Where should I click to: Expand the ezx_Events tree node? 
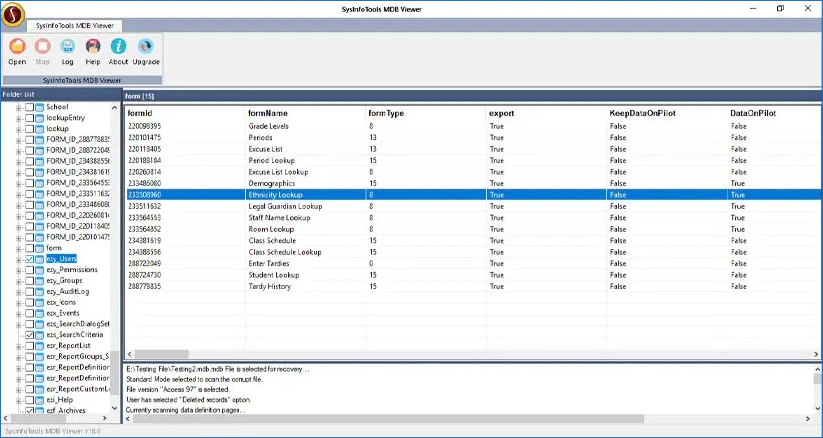click(x=19, y=314)
